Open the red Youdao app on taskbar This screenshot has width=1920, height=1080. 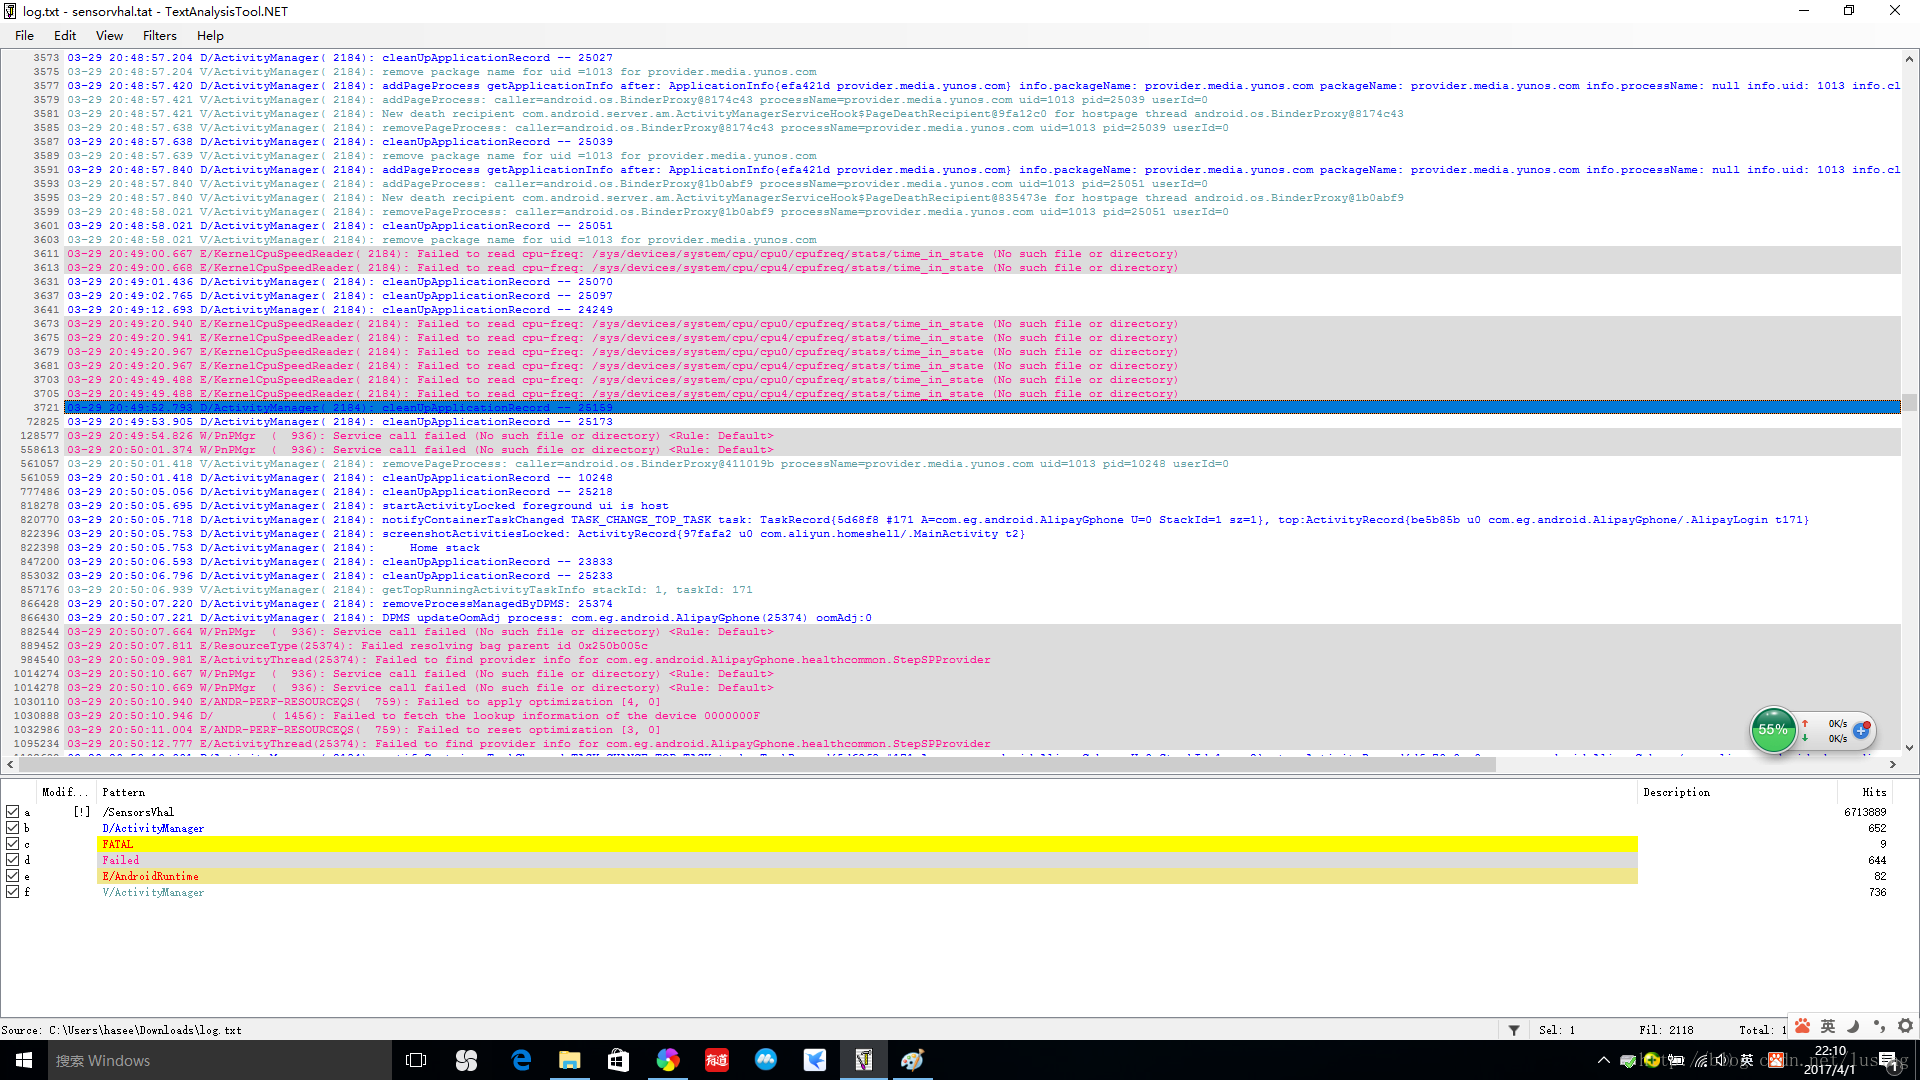pyautogui.click(x=717, y=1060)
